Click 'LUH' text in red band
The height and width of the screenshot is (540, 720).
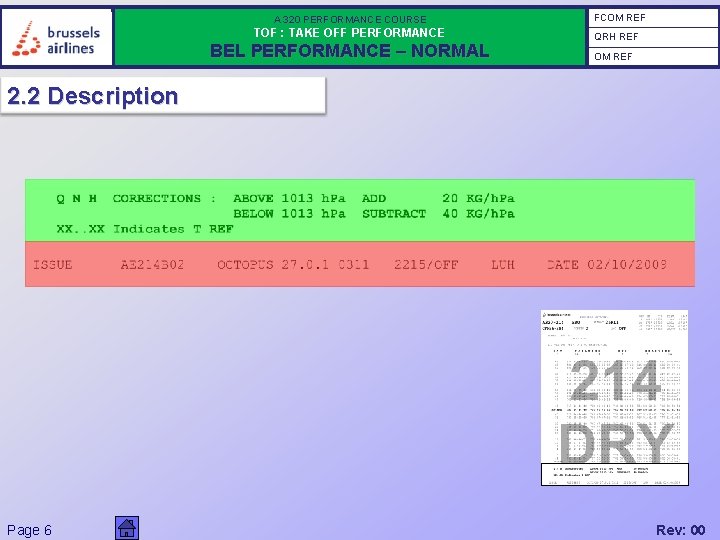click(503, 265)
